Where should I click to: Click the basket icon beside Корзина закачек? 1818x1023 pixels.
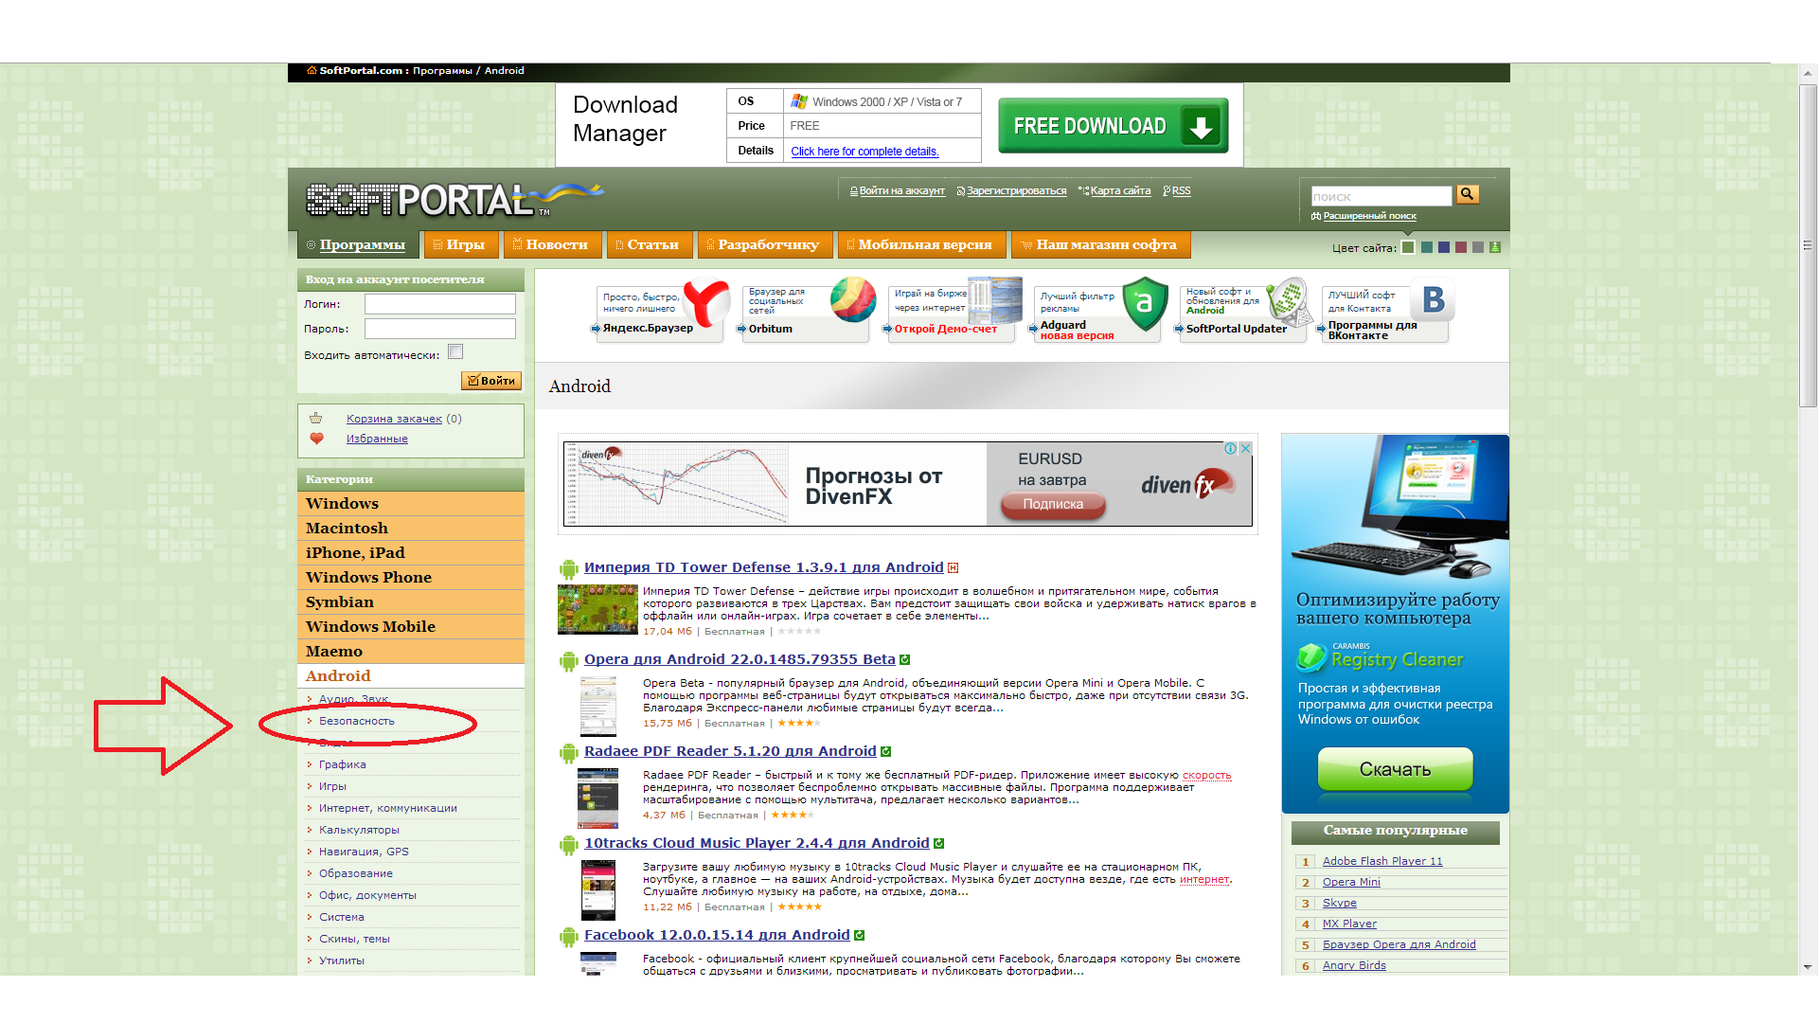pyautogui.click(x=316, y=418)
